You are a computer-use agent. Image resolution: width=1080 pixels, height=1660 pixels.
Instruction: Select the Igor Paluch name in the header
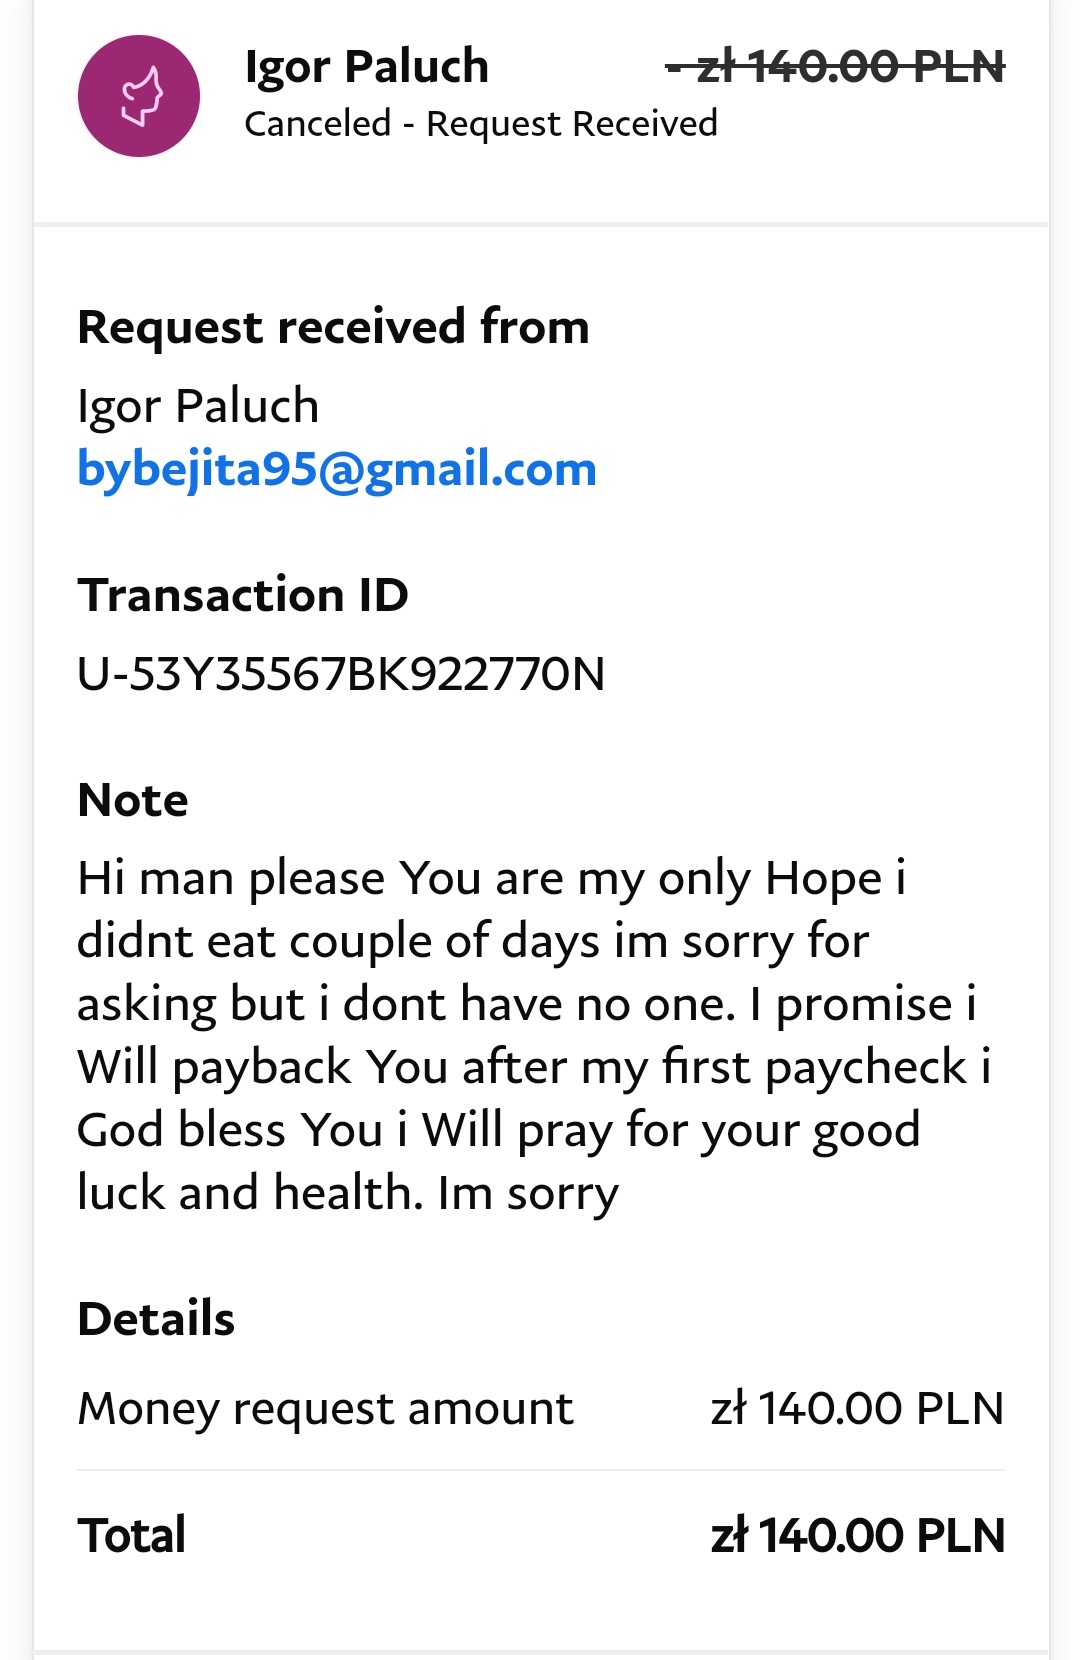point(366,67)
